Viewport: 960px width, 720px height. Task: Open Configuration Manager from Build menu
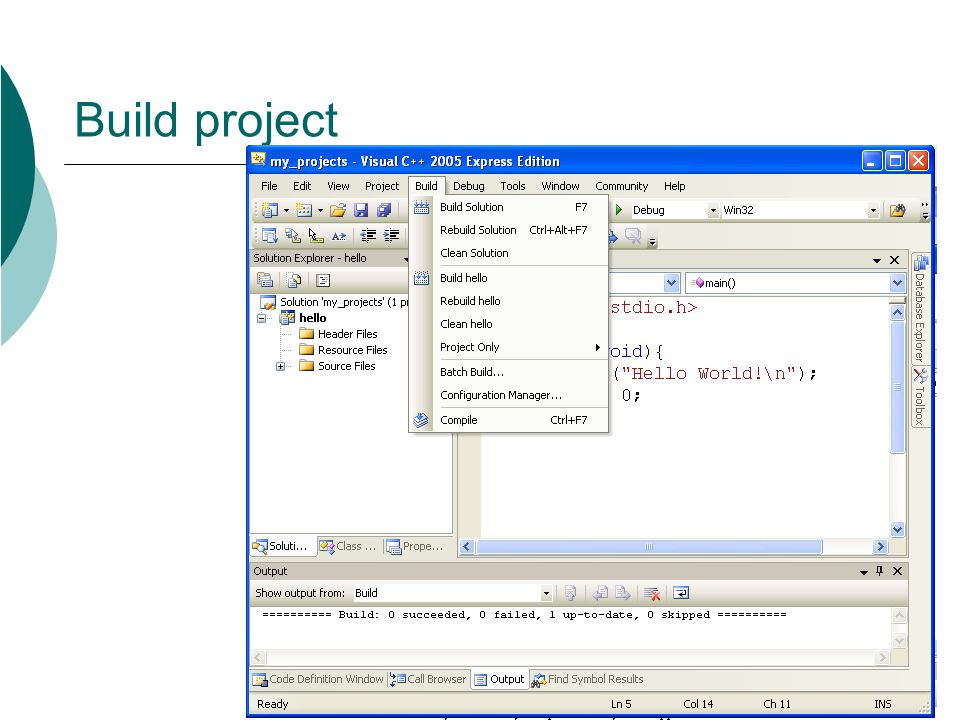(508, 395)
